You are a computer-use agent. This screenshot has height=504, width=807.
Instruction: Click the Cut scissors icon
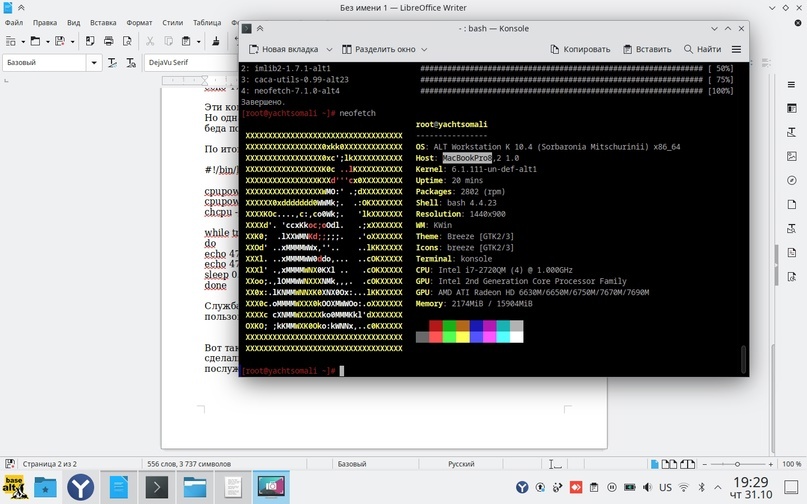150,41
